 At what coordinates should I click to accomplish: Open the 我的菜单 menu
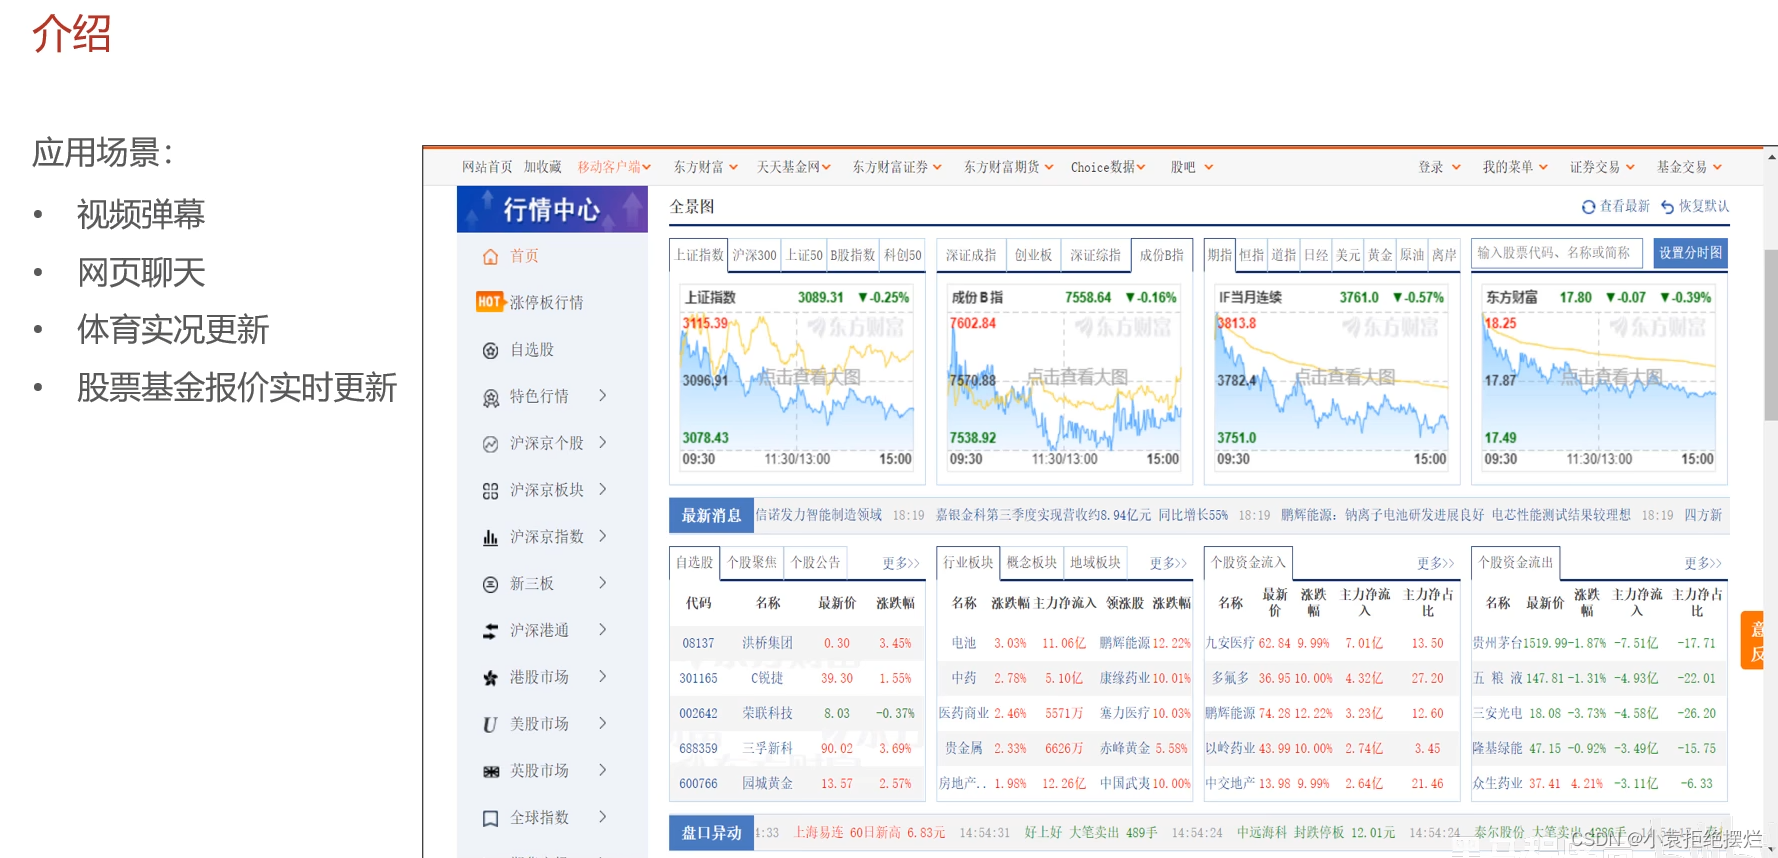tap(1515, 167)
